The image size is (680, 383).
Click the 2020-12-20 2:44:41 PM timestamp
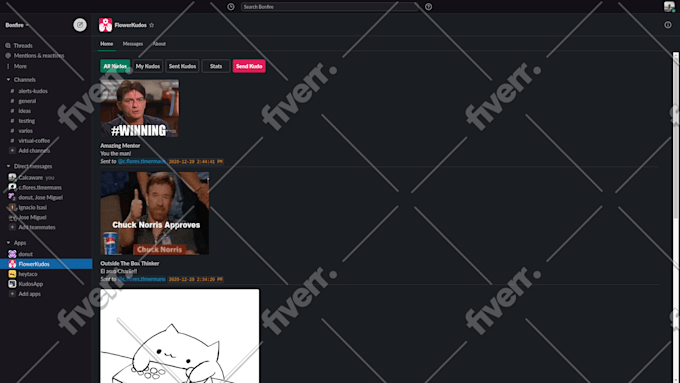point(196,161)
